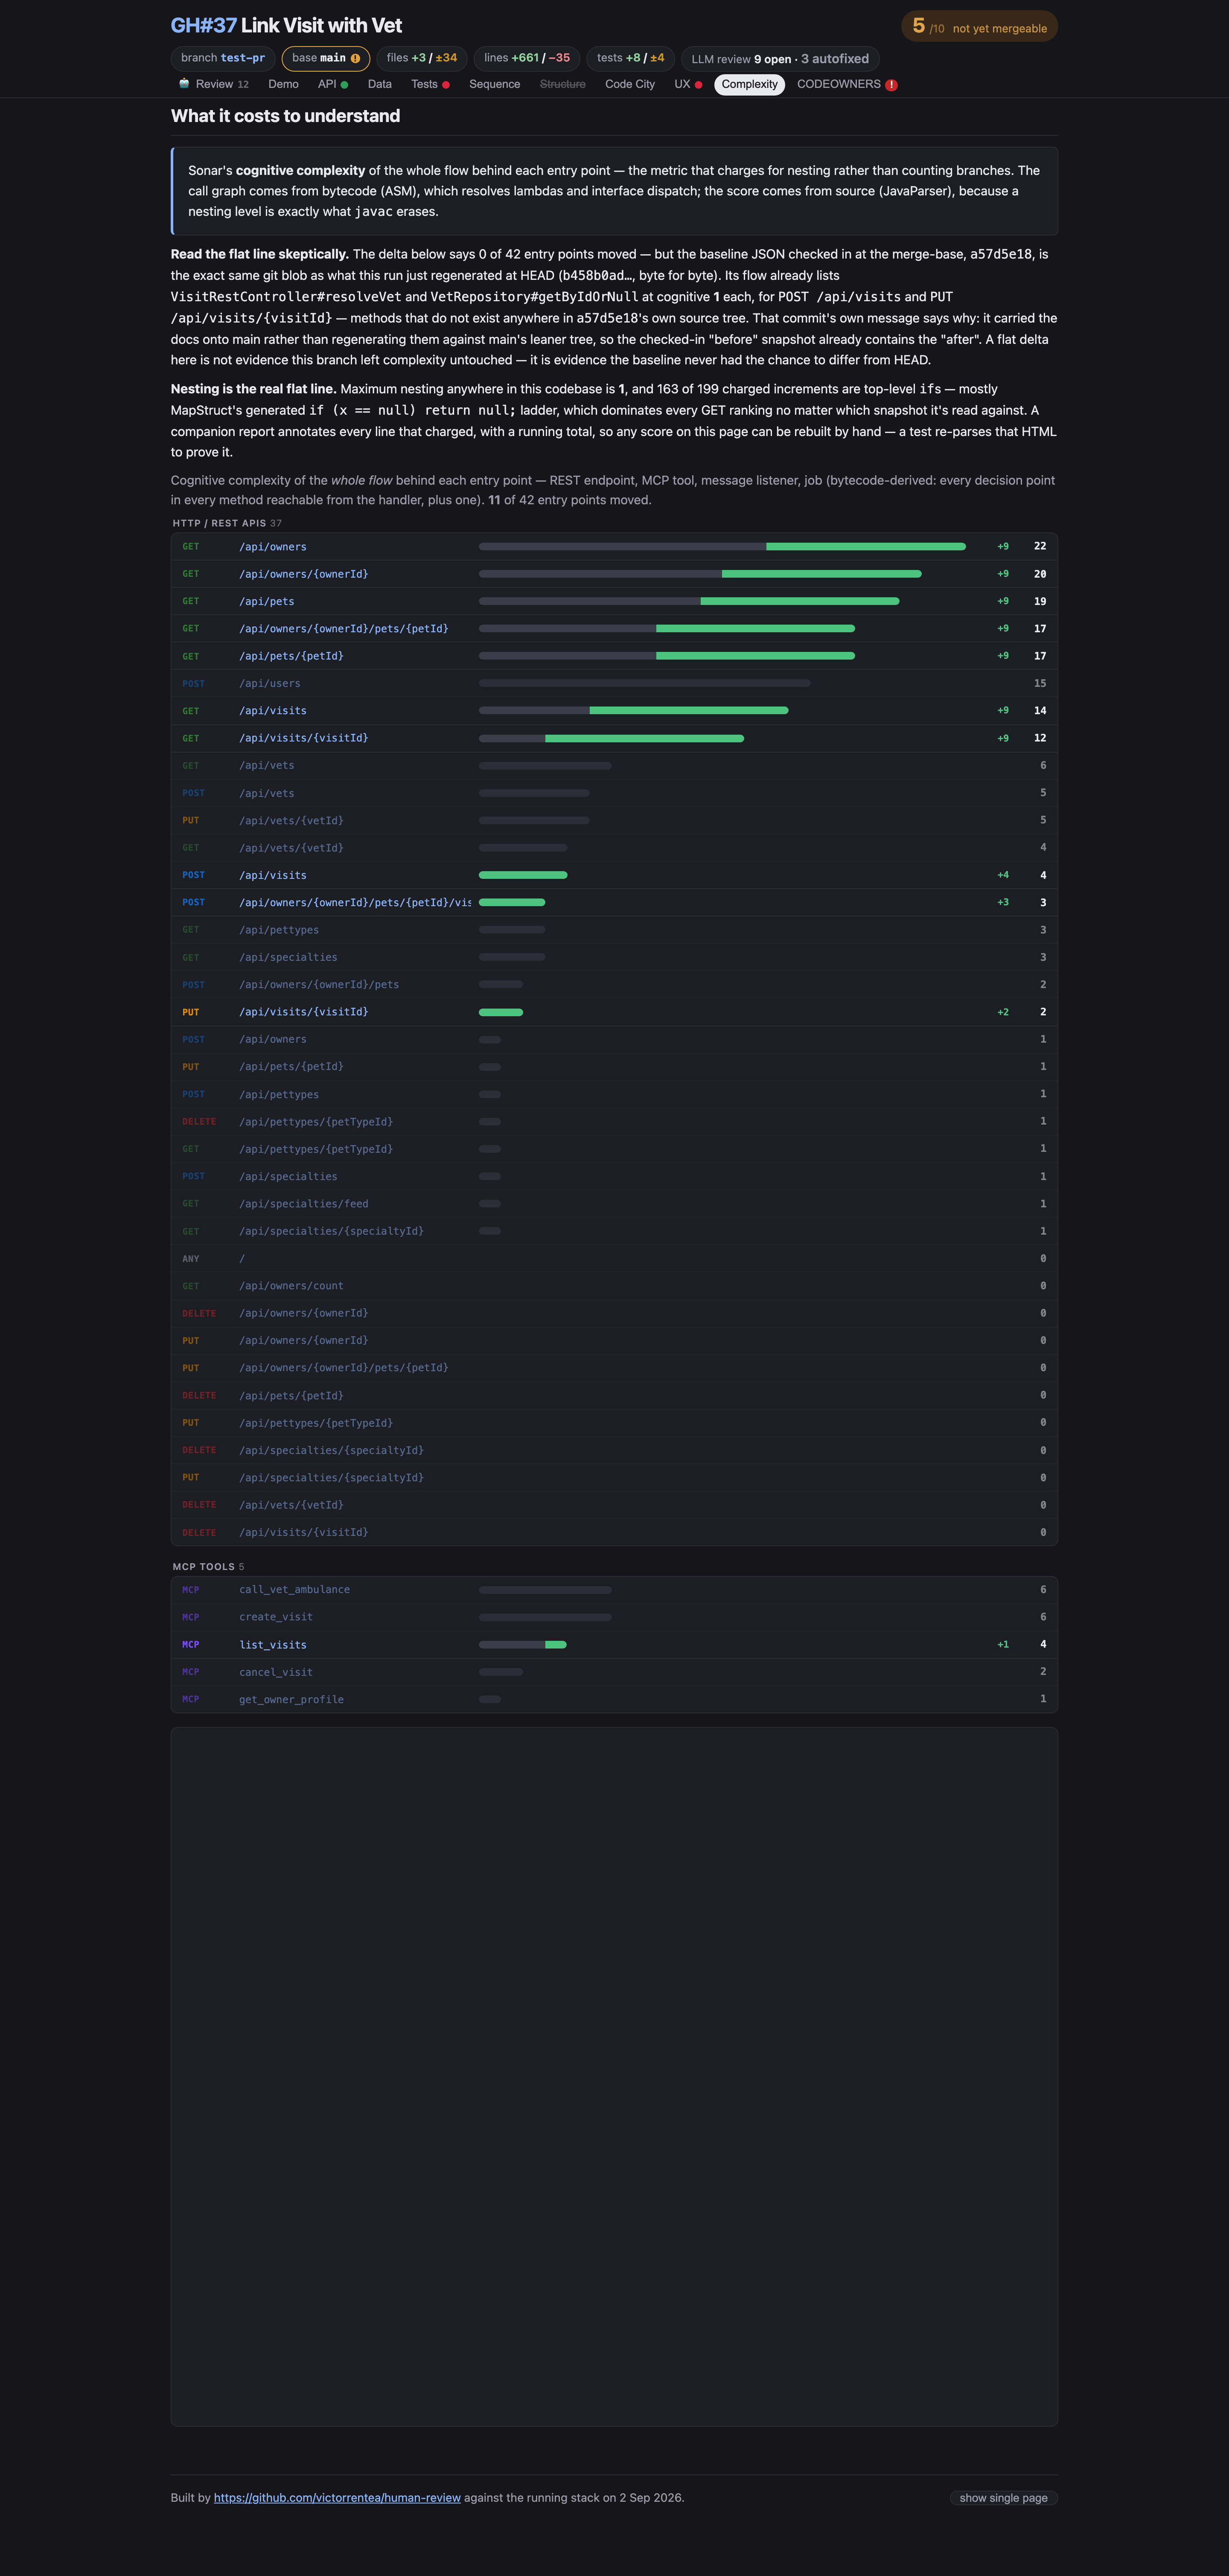Click the HTTP / REST APIS 37 header
Image resolution: width=1229 pixels, height=2576 pixels.
click(227, 523)
